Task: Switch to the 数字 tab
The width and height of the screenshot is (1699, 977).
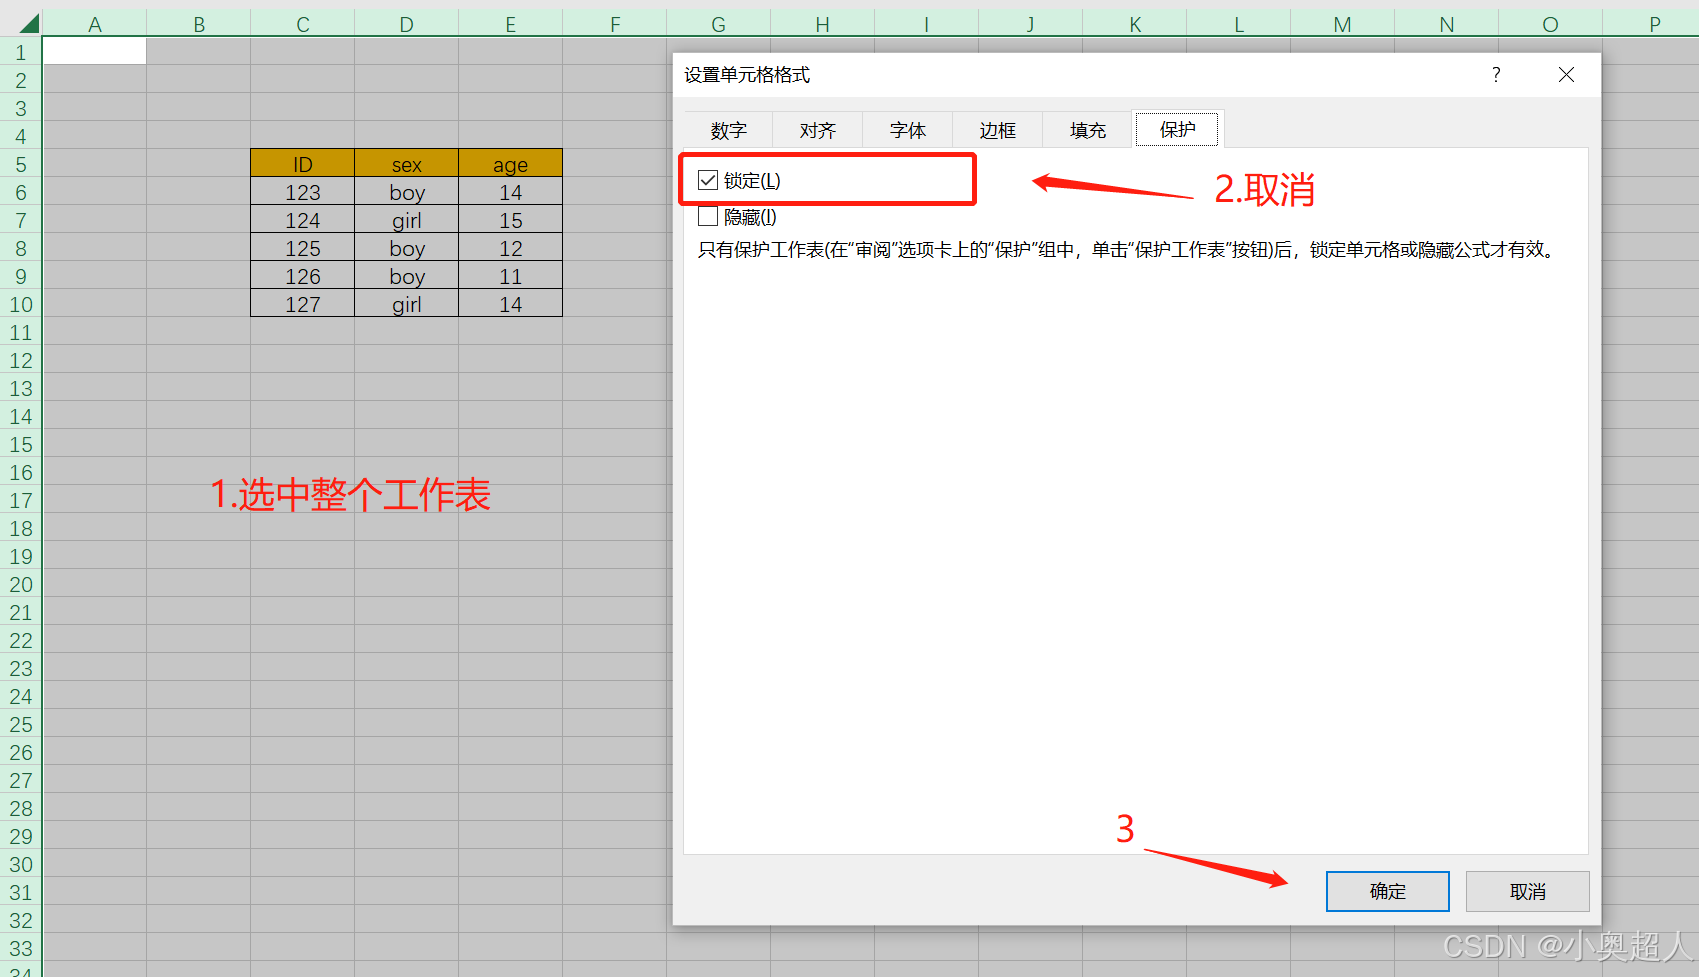Action: tap(729, 130)
